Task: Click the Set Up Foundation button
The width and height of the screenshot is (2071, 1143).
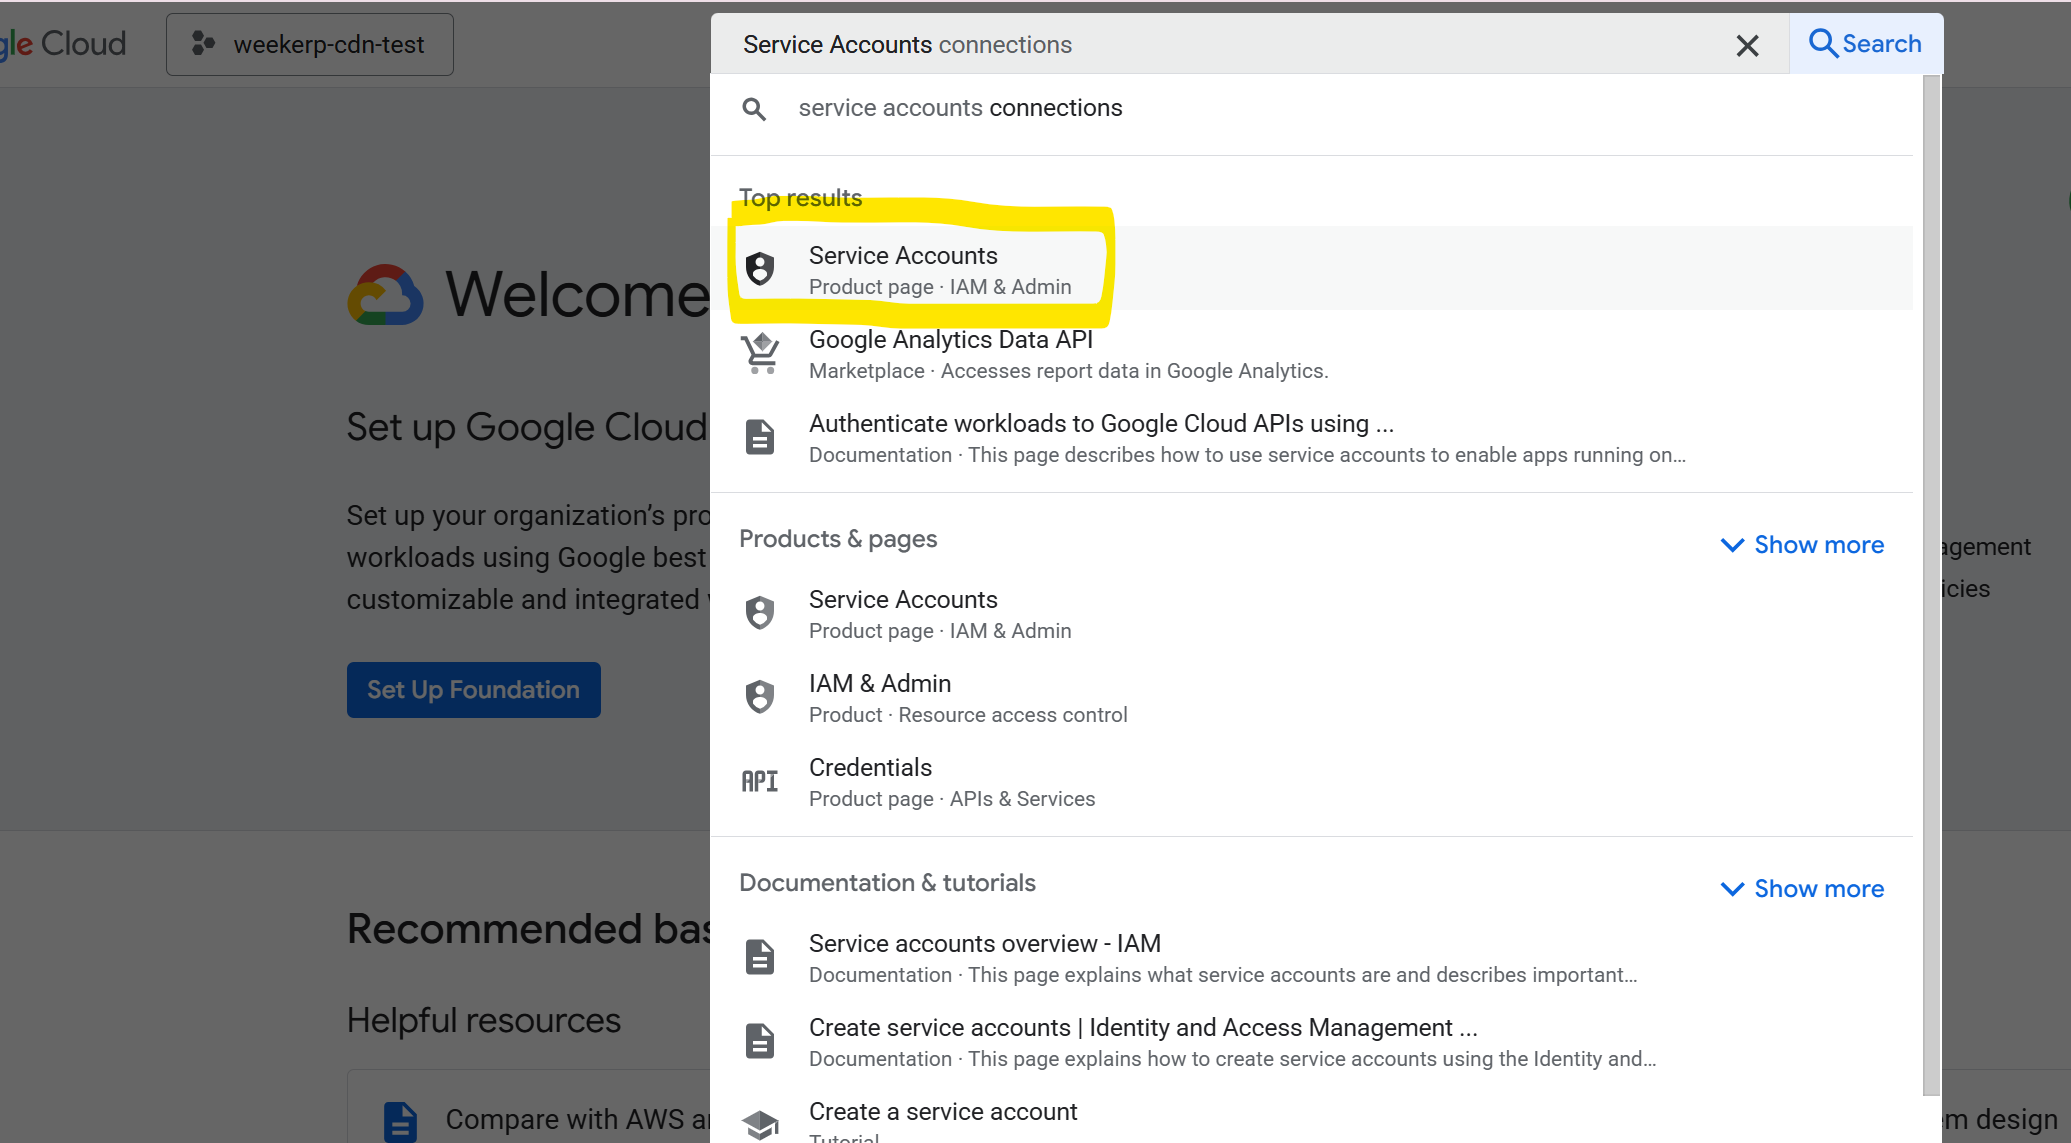Action: click(473, 690)
